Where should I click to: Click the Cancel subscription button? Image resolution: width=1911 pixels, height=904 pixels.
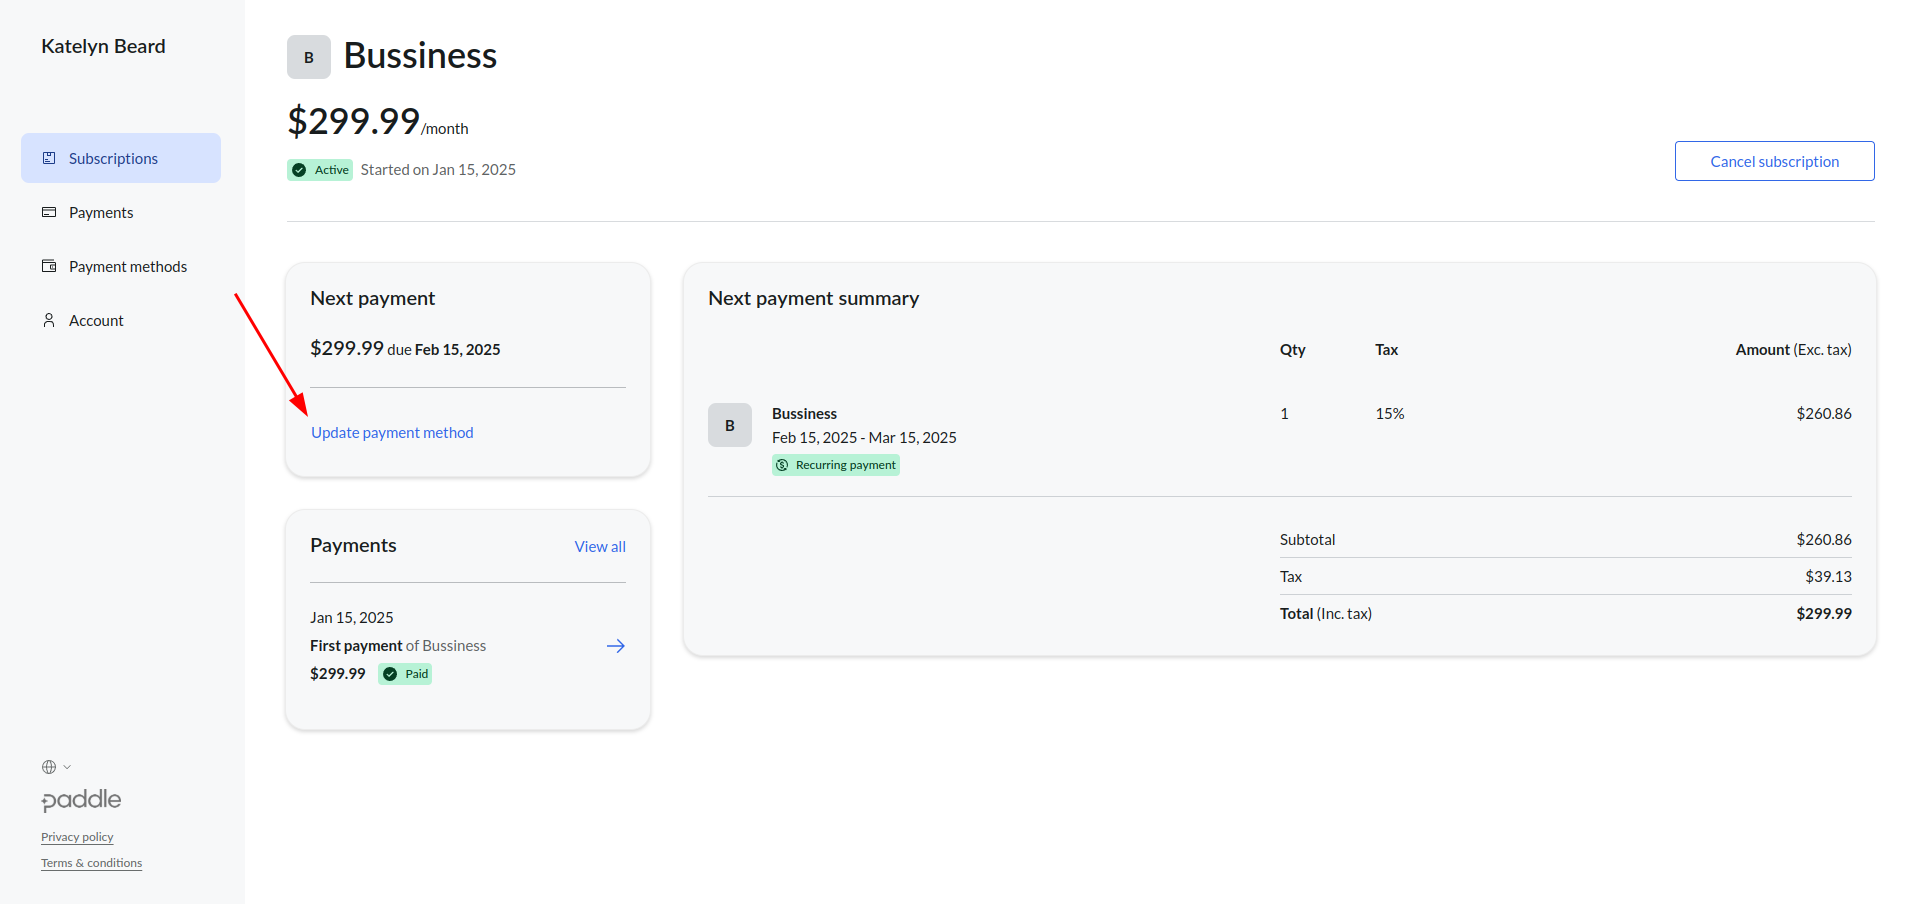1773,160
